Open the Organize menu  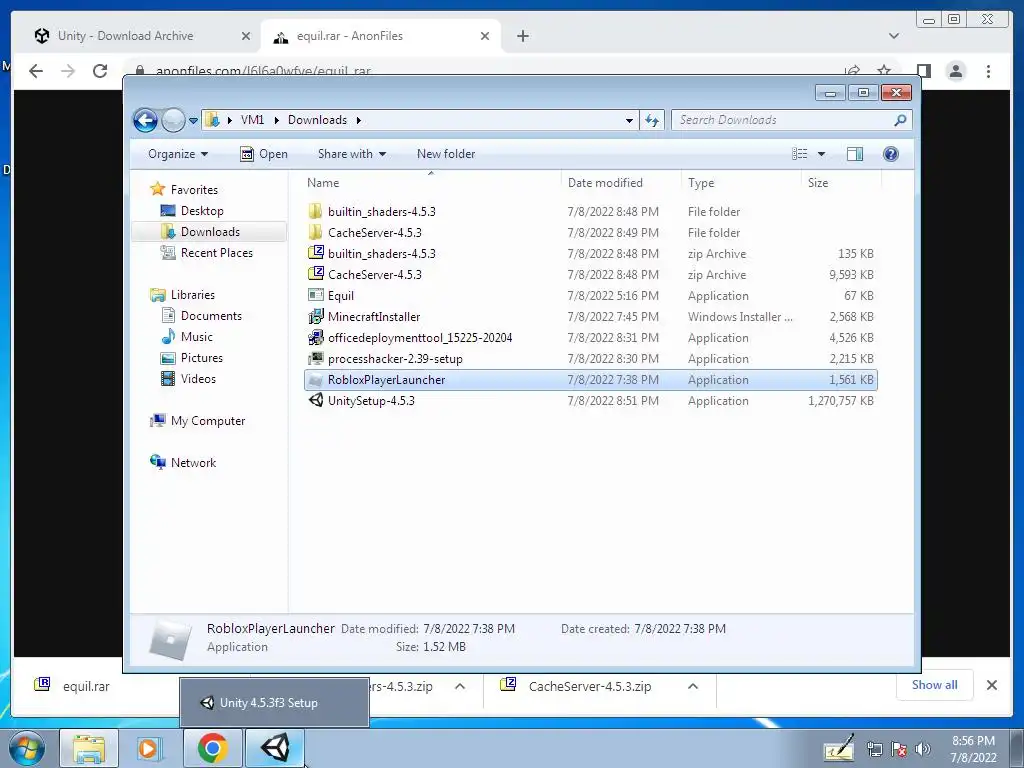pyautogui.click(x=178, y=154)
